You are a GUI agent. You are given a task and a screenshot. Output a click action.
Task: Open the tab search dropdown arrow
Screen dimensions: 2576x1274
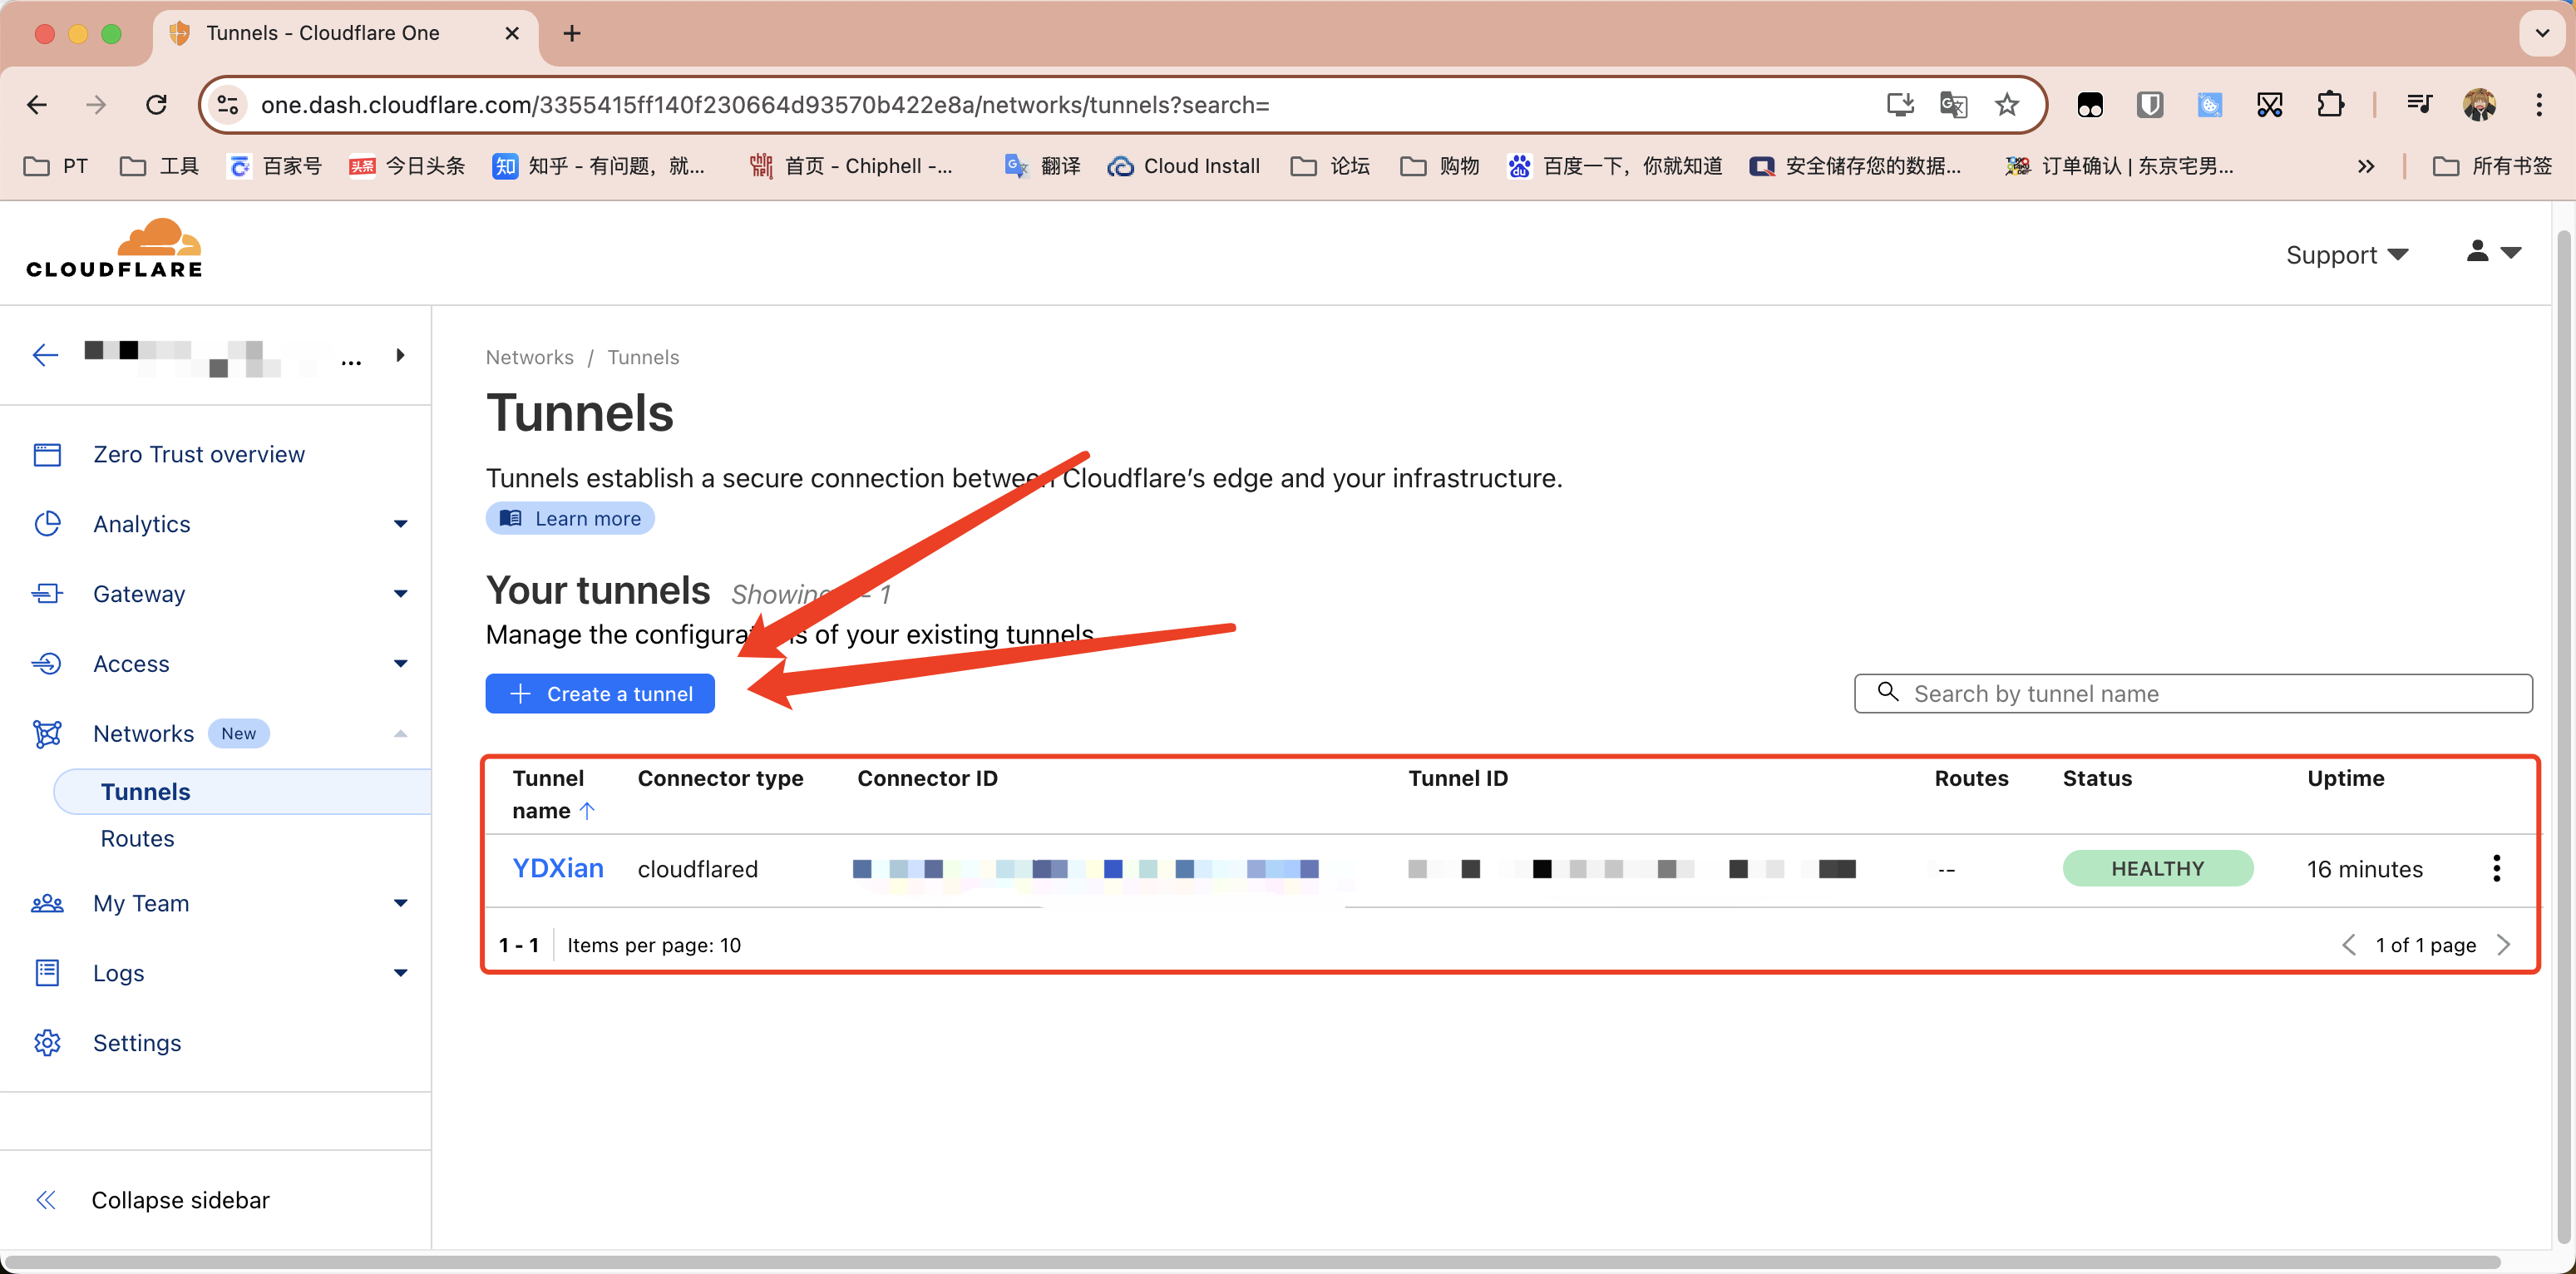pyautogui.click(x=2541, y=34)
